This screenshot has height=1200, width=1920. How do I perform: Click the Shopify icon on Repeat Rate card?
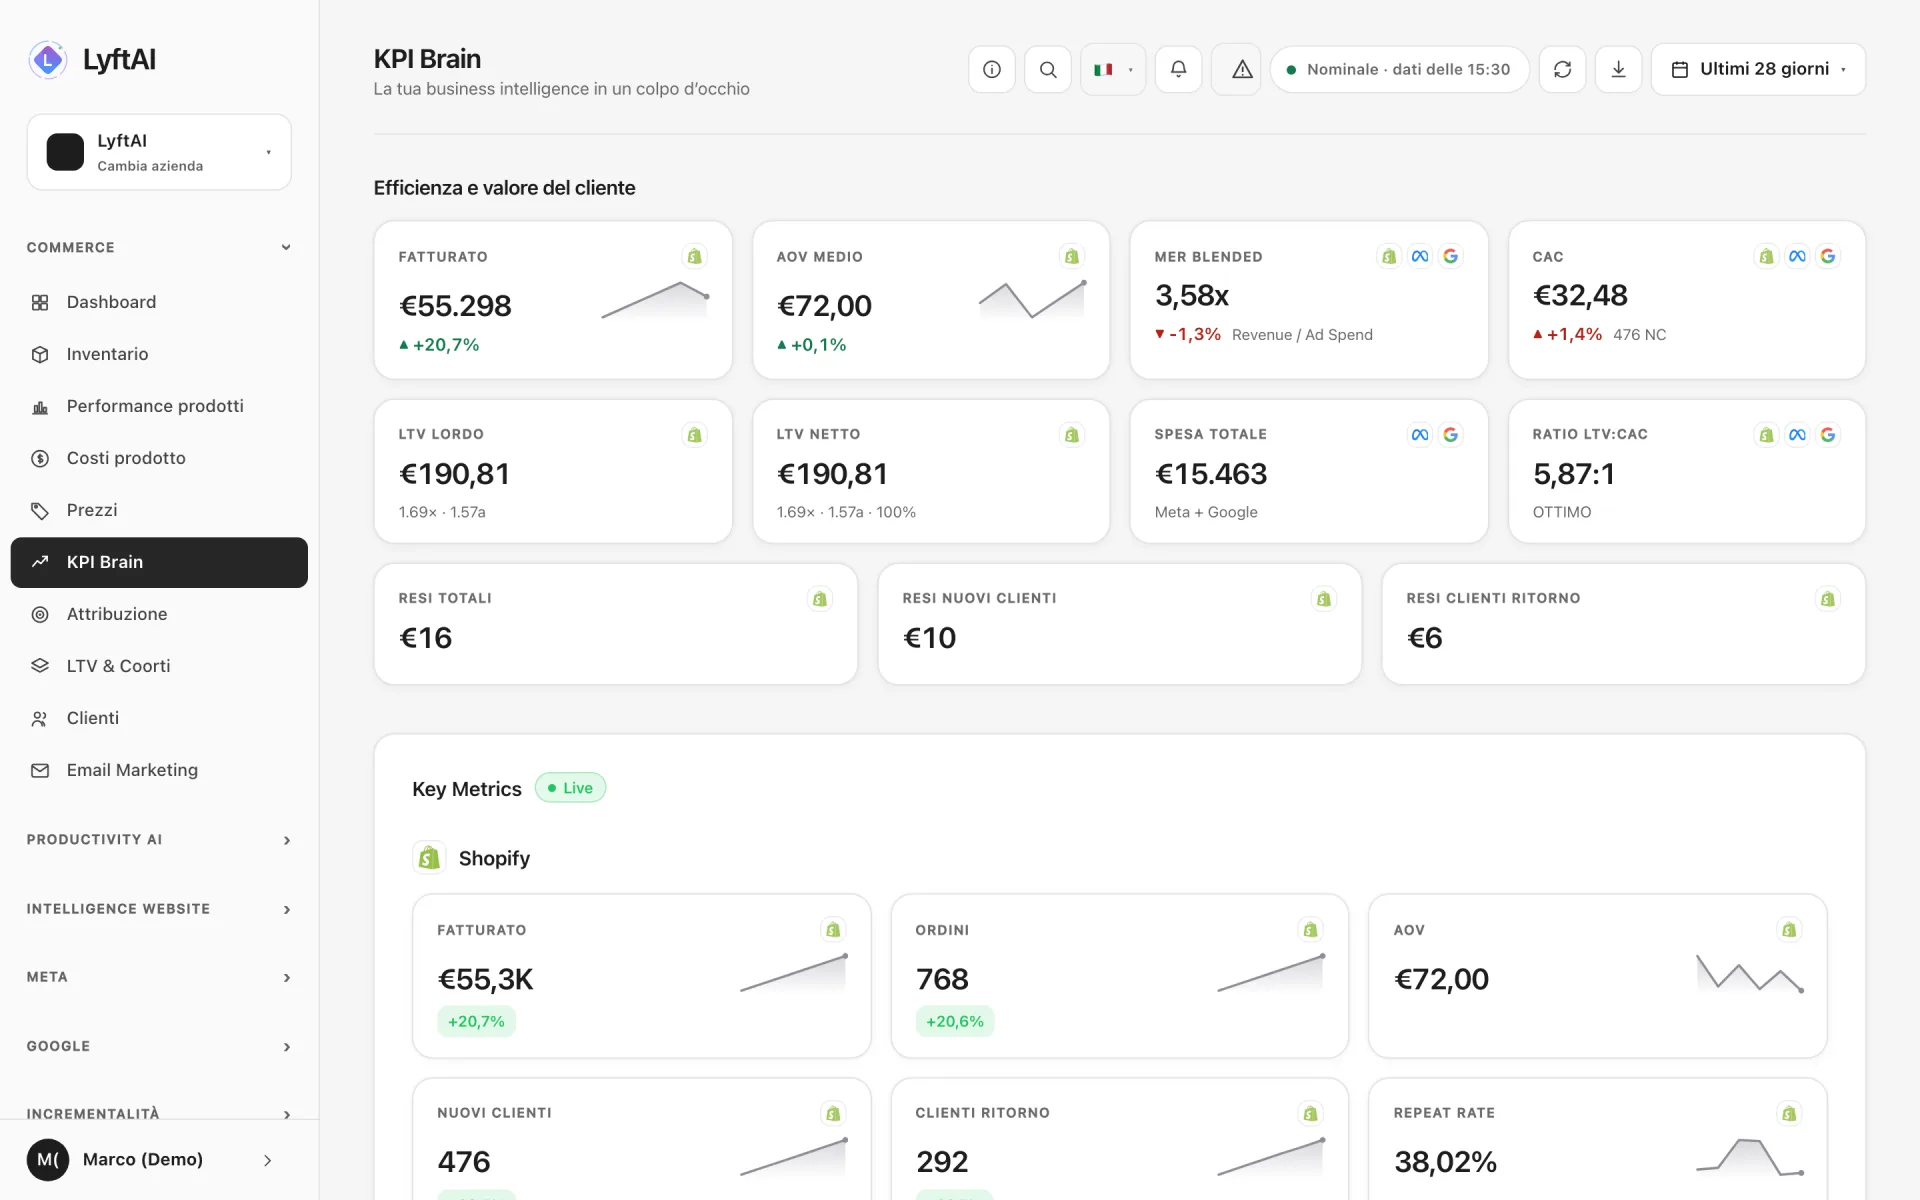click(x=1788, y=1113)
